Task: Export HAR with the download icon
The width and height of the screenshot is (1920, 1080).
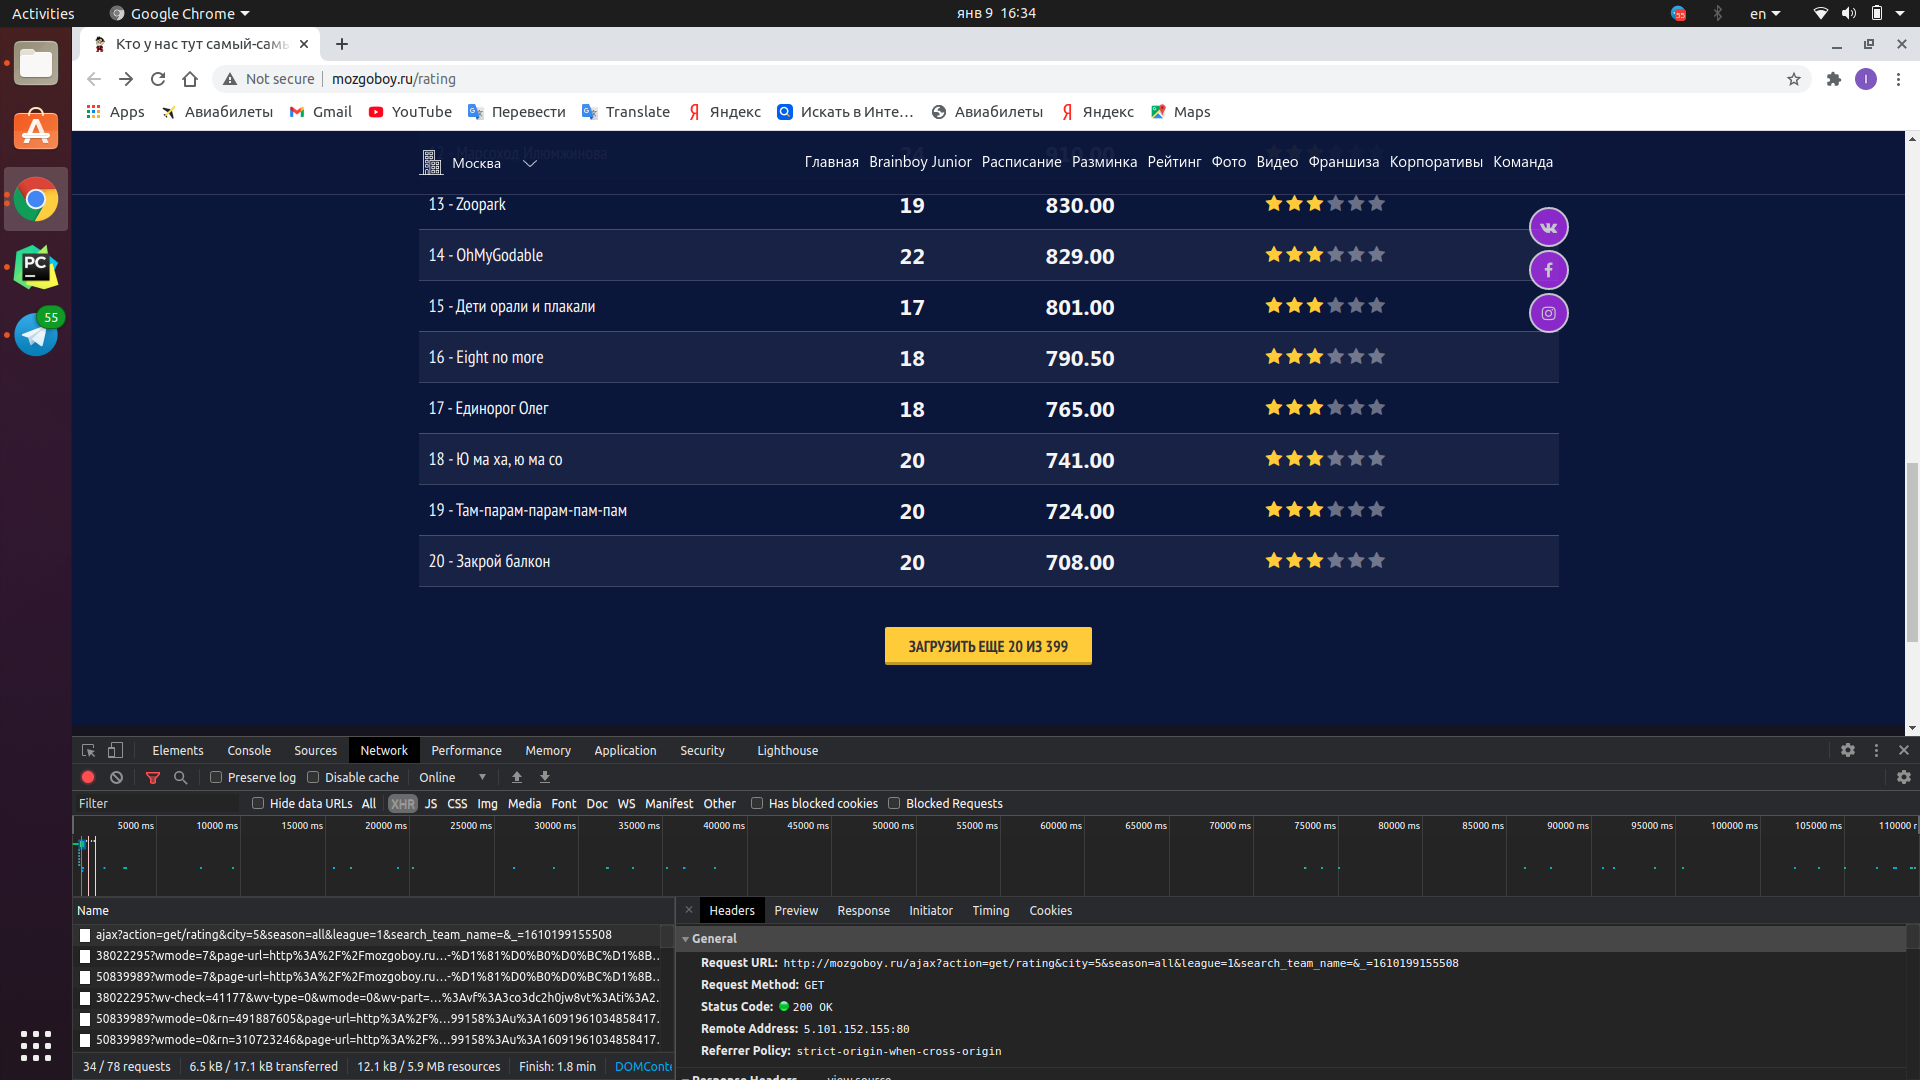Action: coord(545,777)
